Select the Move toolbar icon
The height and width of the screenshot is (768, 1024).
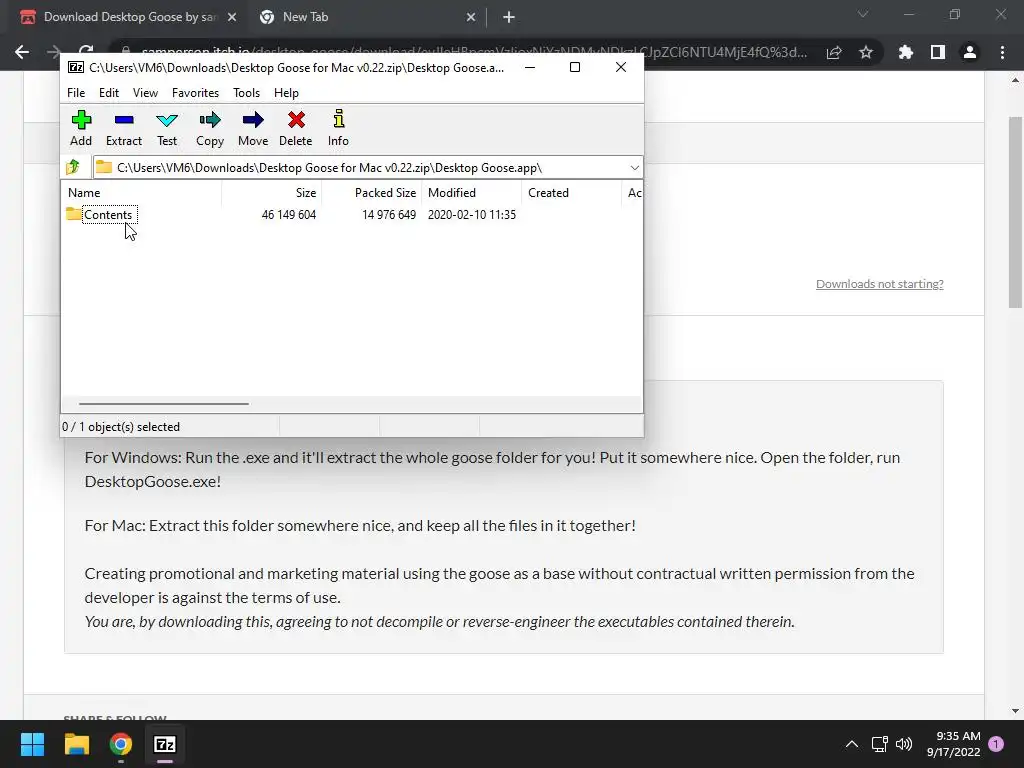coord(253,128)
